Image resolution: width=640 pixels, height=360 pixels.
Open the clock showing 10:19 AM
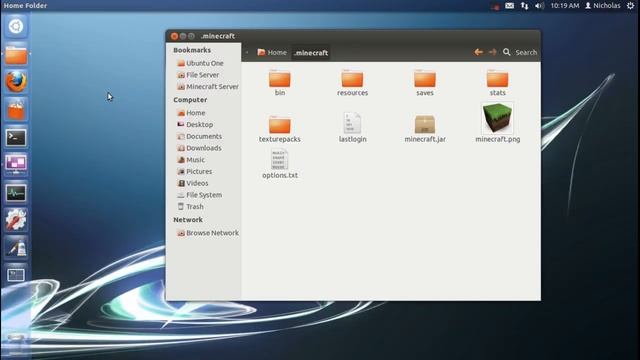tap(564, 6)
